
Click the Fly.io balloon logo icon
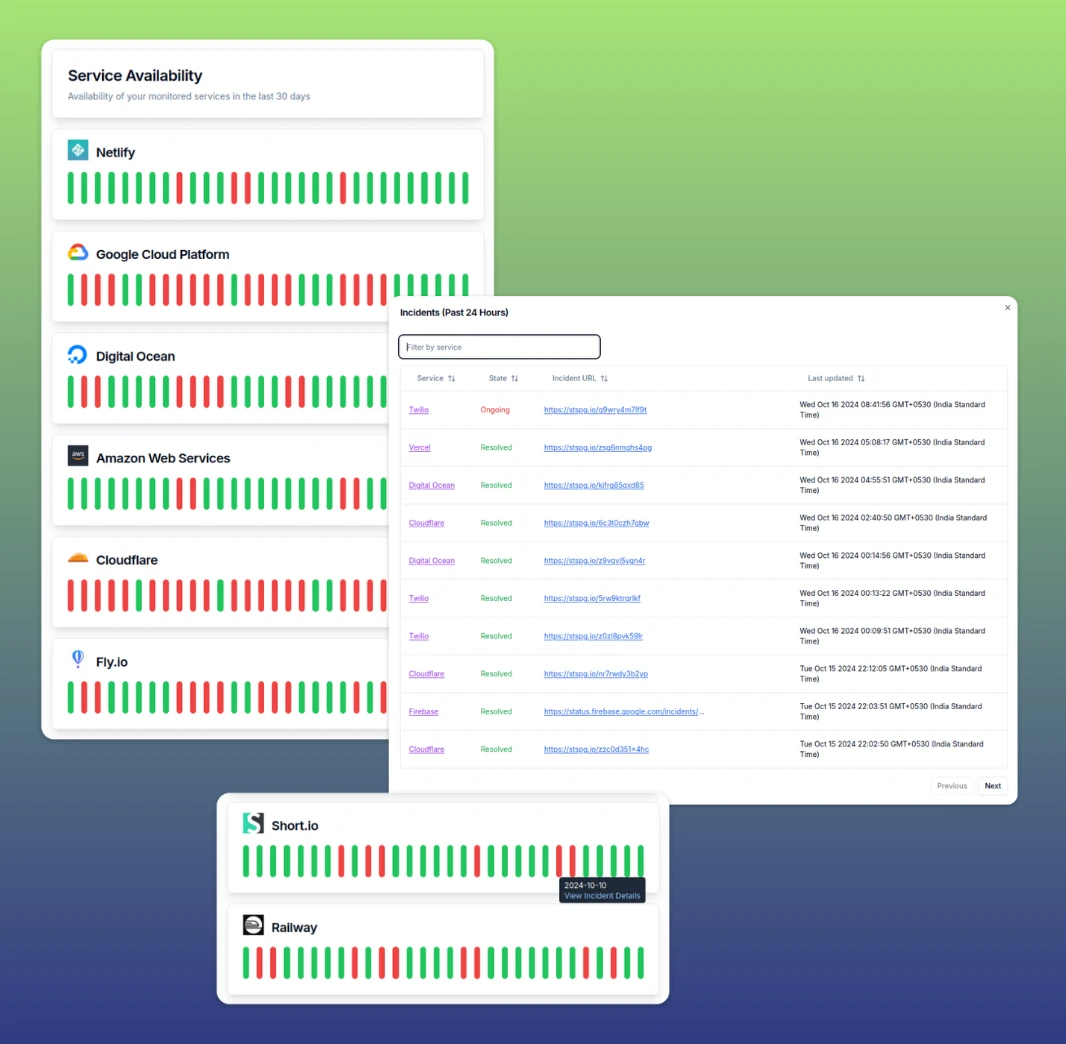pyautogui.click(x=78, y=659)
